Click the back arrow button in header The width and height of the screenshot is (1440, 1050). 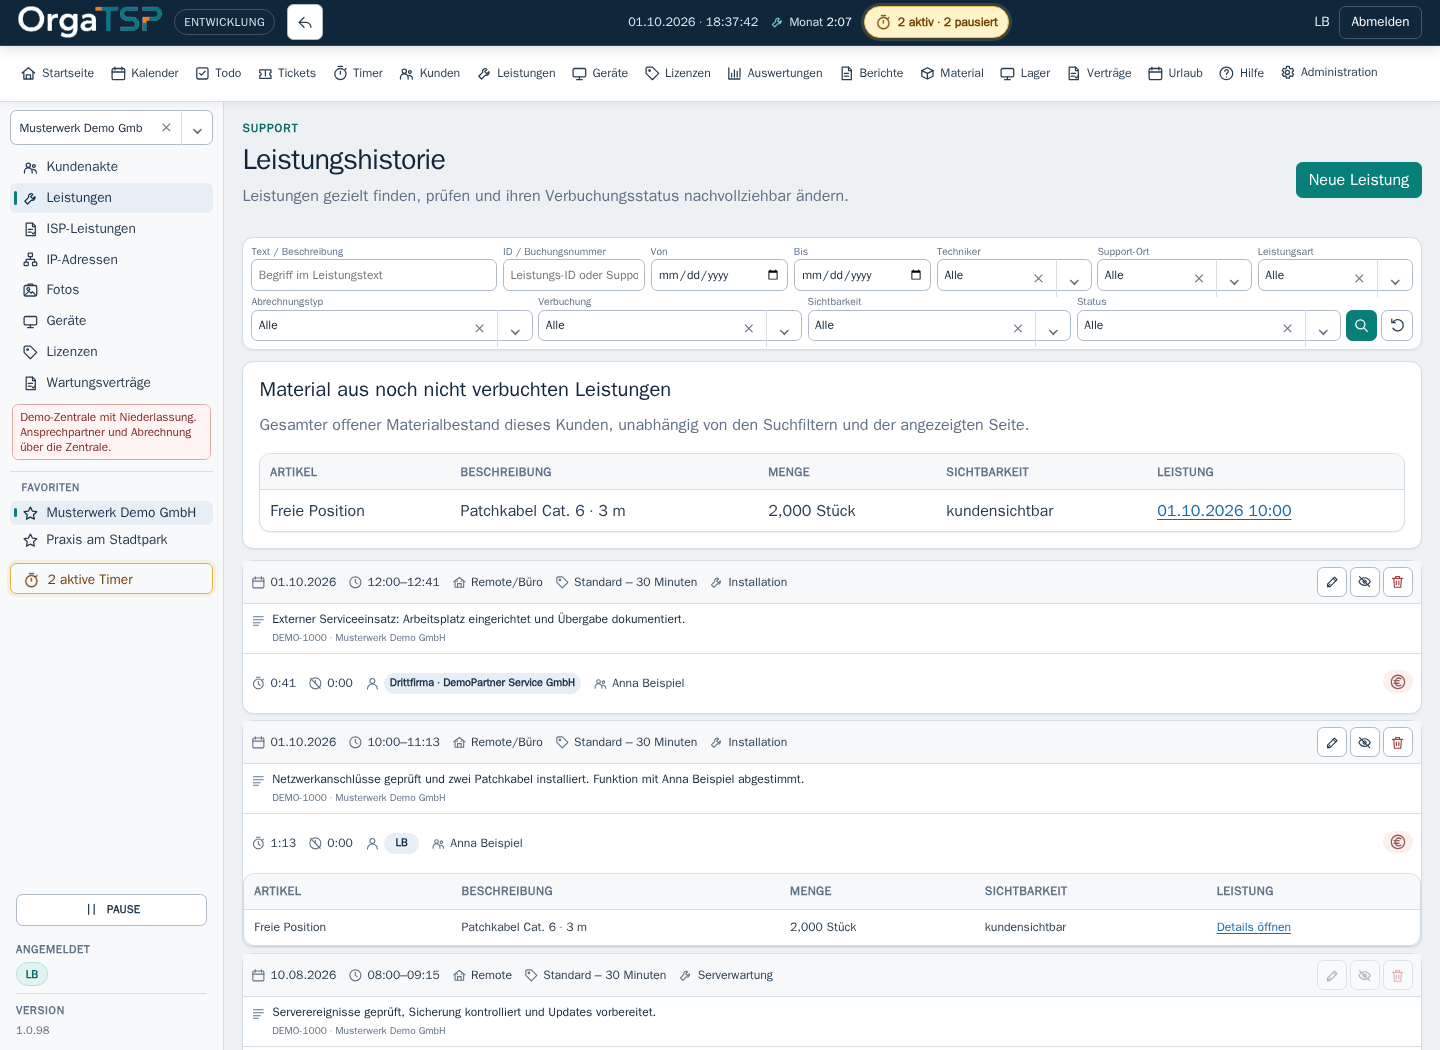[x=305, y=22]
